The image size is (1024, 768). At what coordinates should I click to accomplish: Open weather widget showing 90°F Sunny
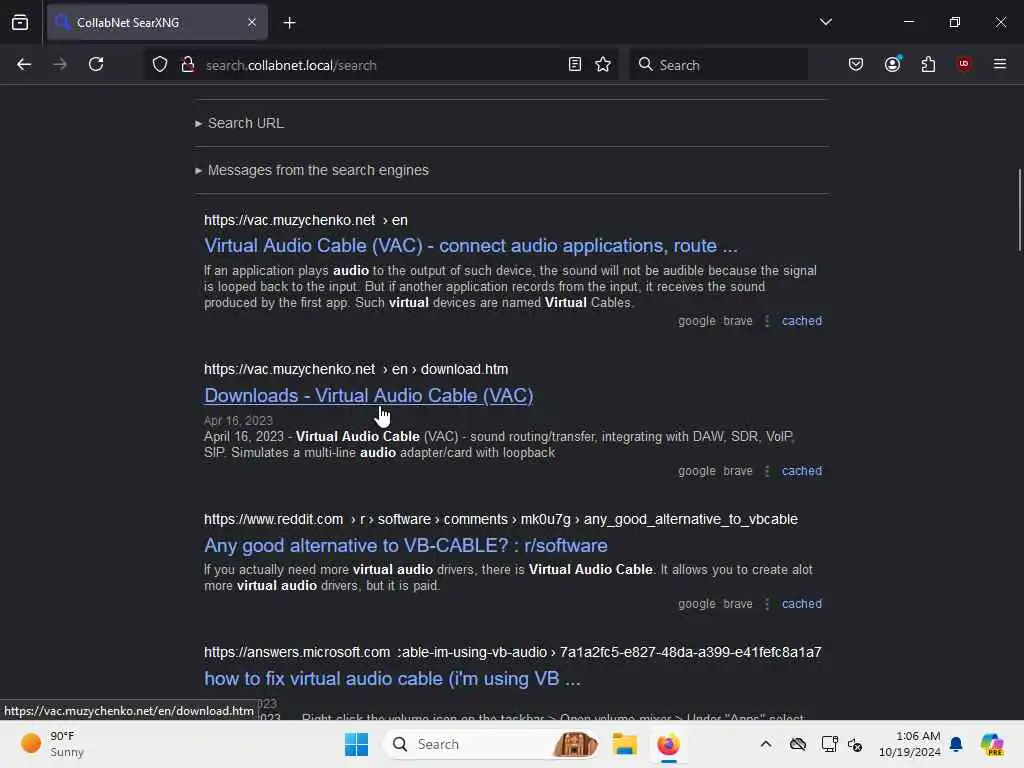pos(52,744)
